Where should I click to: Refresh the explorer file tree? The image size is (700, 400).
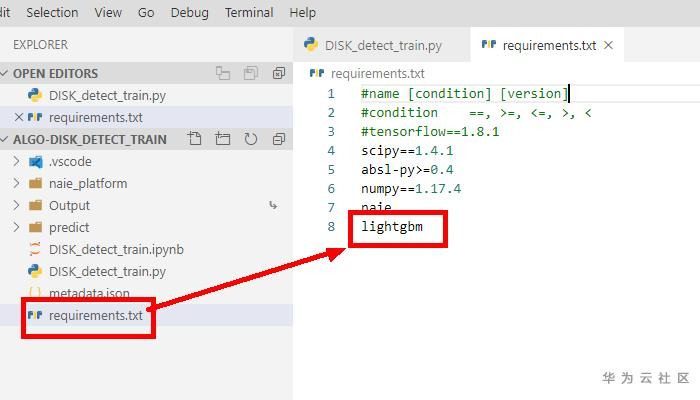(x=250, y=139)
